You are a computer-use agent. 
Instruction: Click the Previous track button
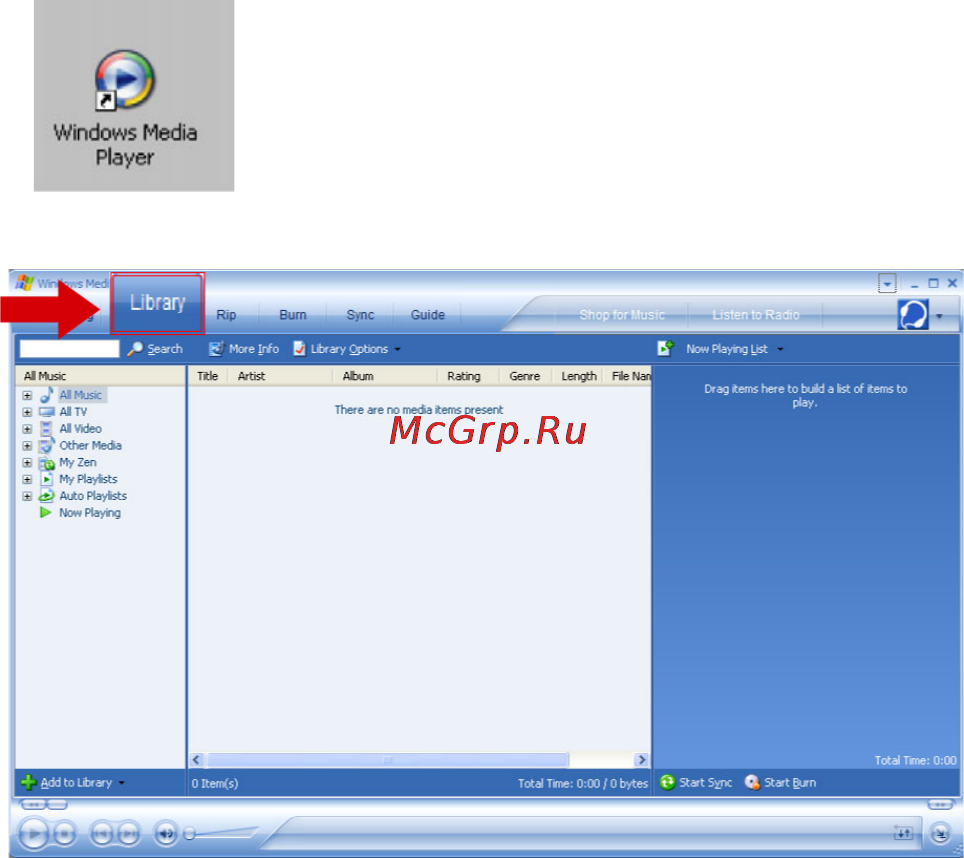pos(102,833)
